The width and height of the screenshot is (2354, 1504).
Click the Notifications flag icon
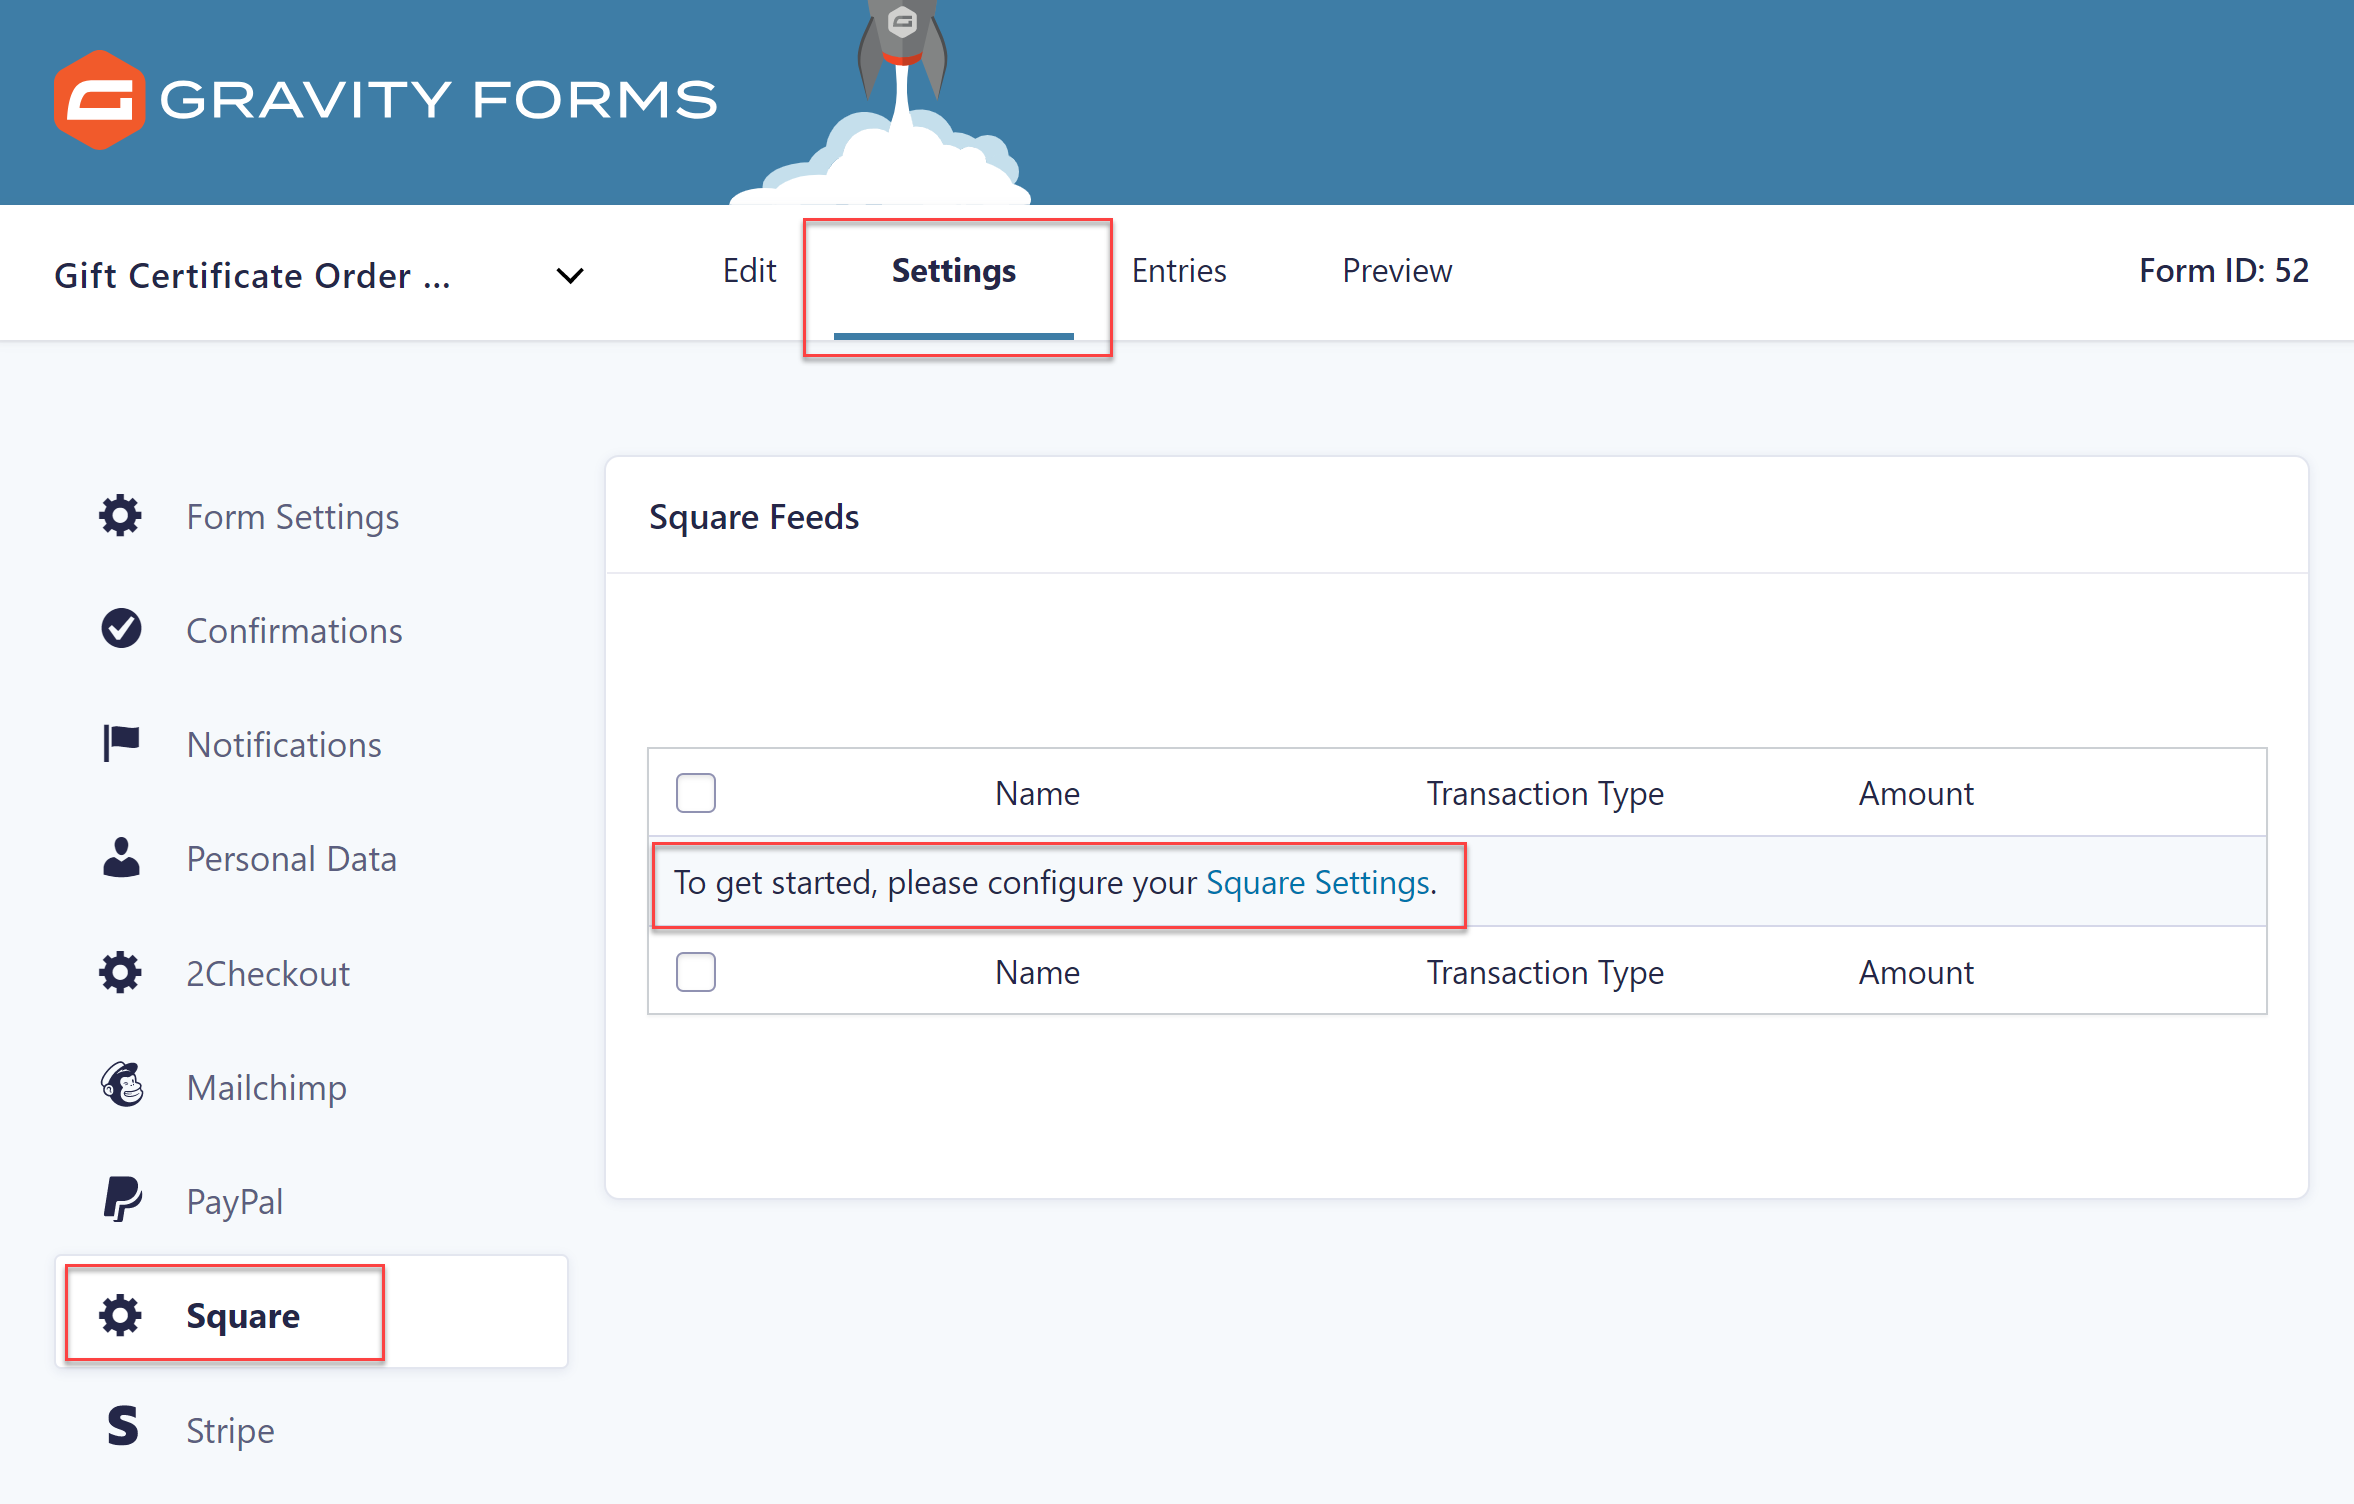[121, 744]
